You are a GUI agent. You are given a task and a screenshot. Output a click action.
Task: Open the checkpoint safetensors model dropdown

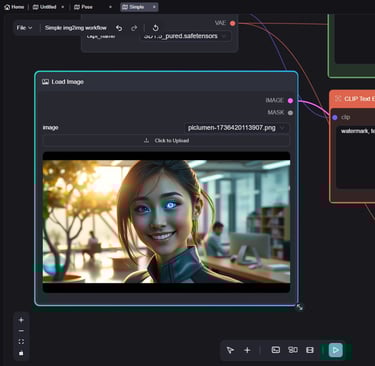(x=185, y=36)
